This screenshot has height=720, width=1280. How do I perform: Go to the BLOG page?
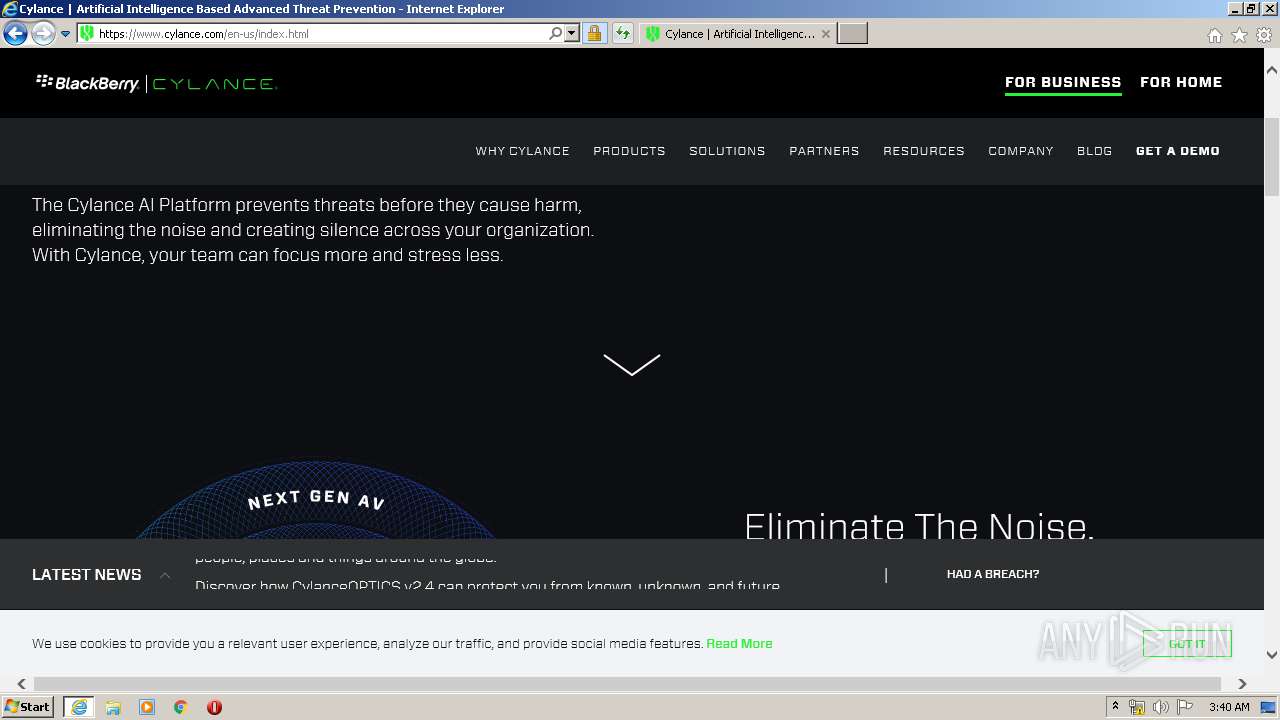(1095, 151)
